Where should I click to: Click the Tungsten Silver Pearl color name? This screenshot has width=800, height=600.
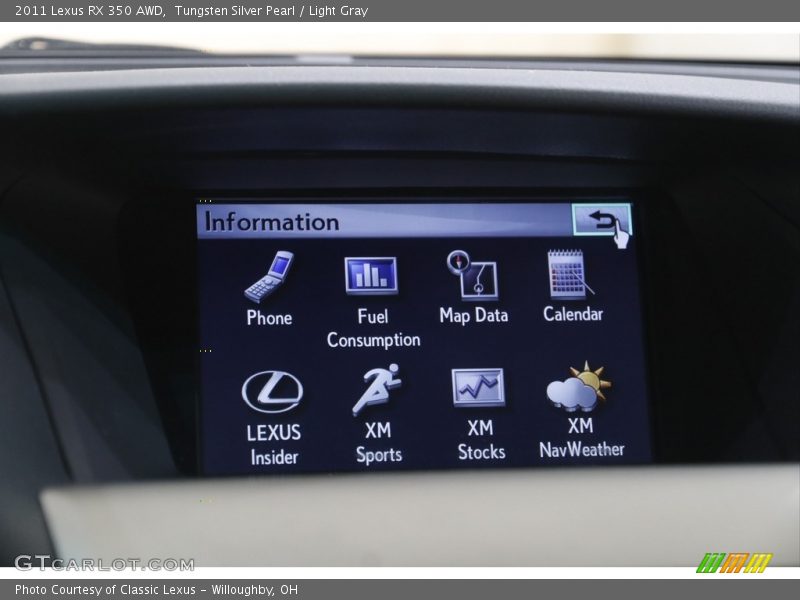234,10
